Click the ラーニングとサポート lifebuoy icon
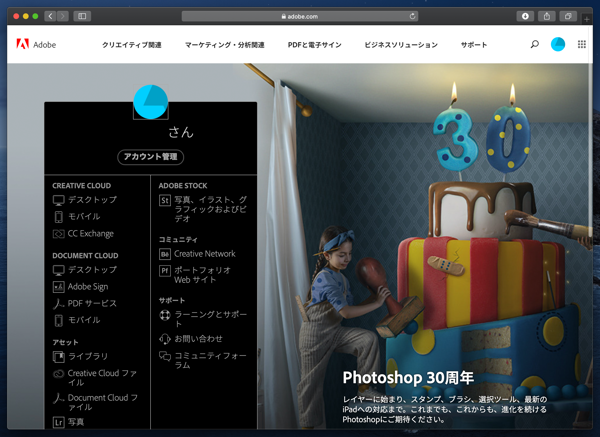 tap(165, 315)
